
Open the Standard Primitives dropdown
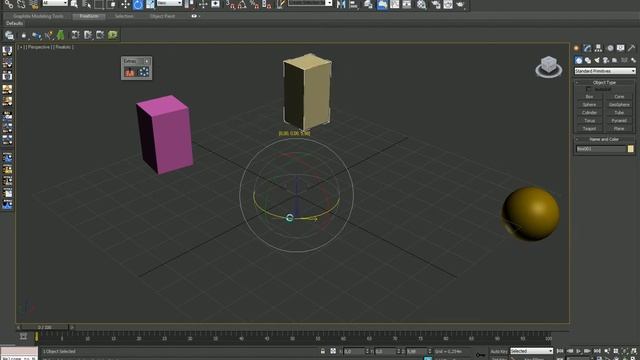[x=605, y=71]
